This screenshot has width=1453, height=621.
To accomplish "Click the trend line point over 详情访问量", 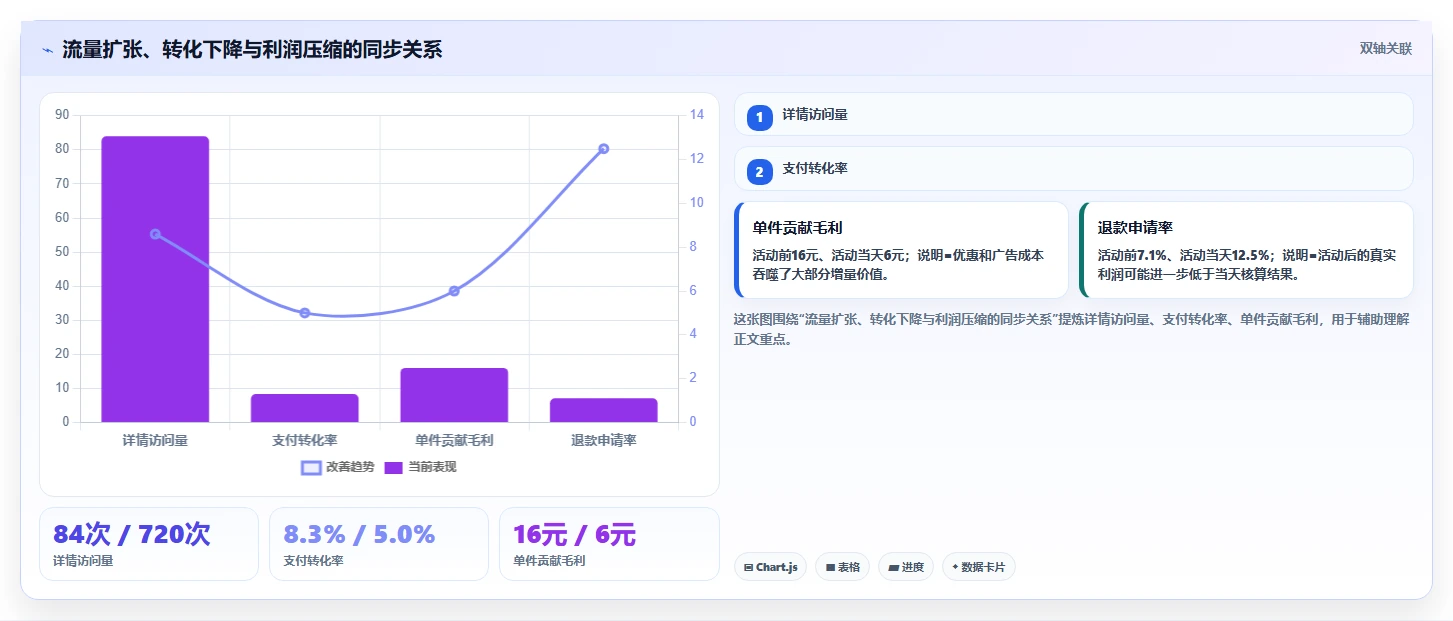I will (155, 234).
